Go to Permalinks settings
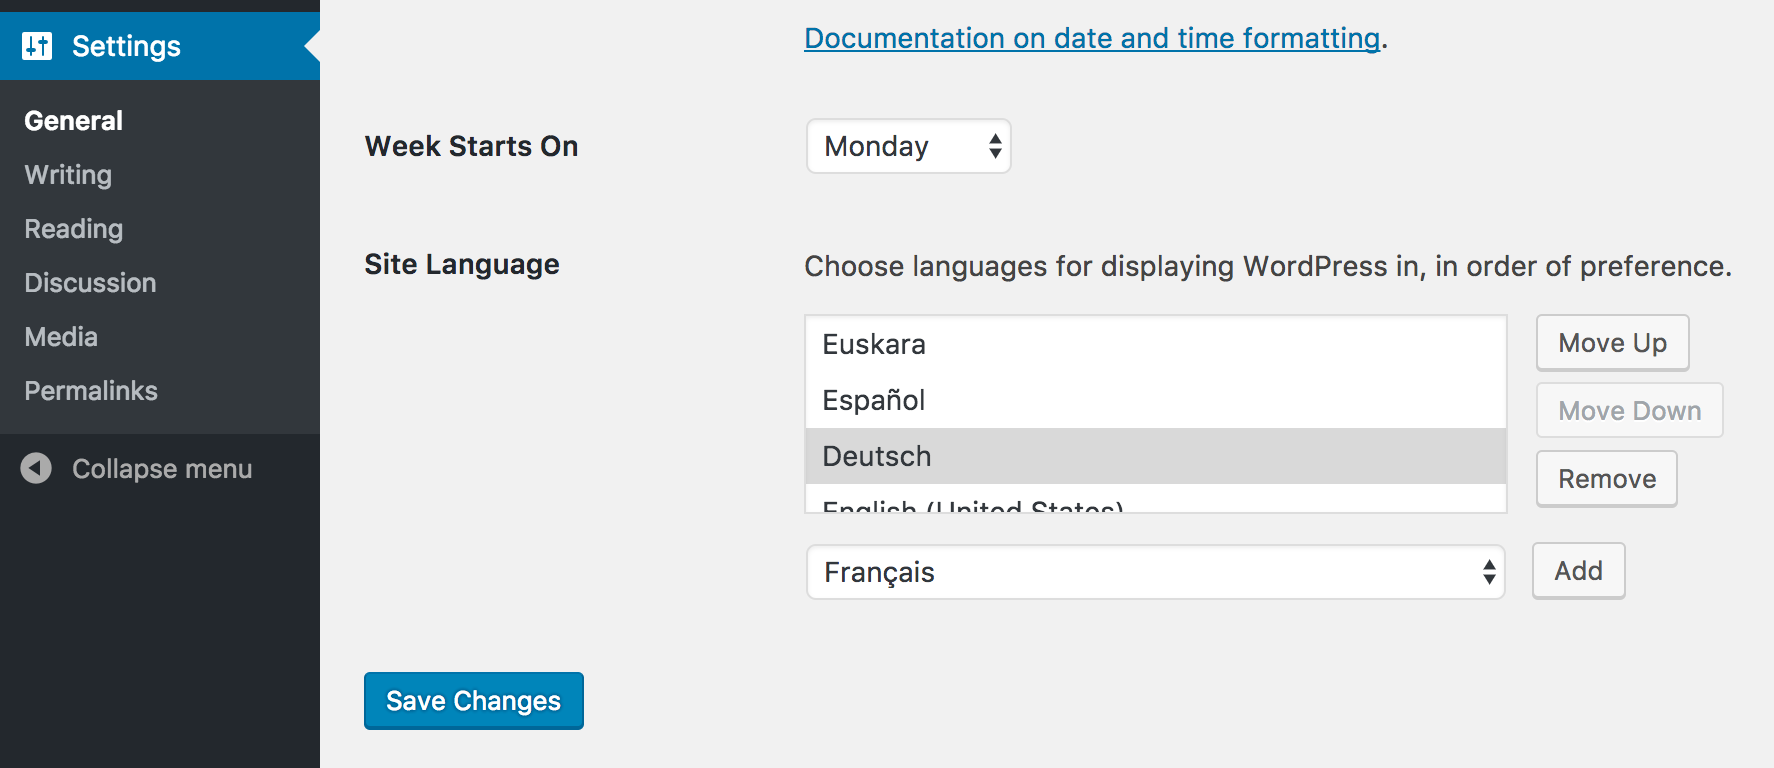 click(91, 391)
